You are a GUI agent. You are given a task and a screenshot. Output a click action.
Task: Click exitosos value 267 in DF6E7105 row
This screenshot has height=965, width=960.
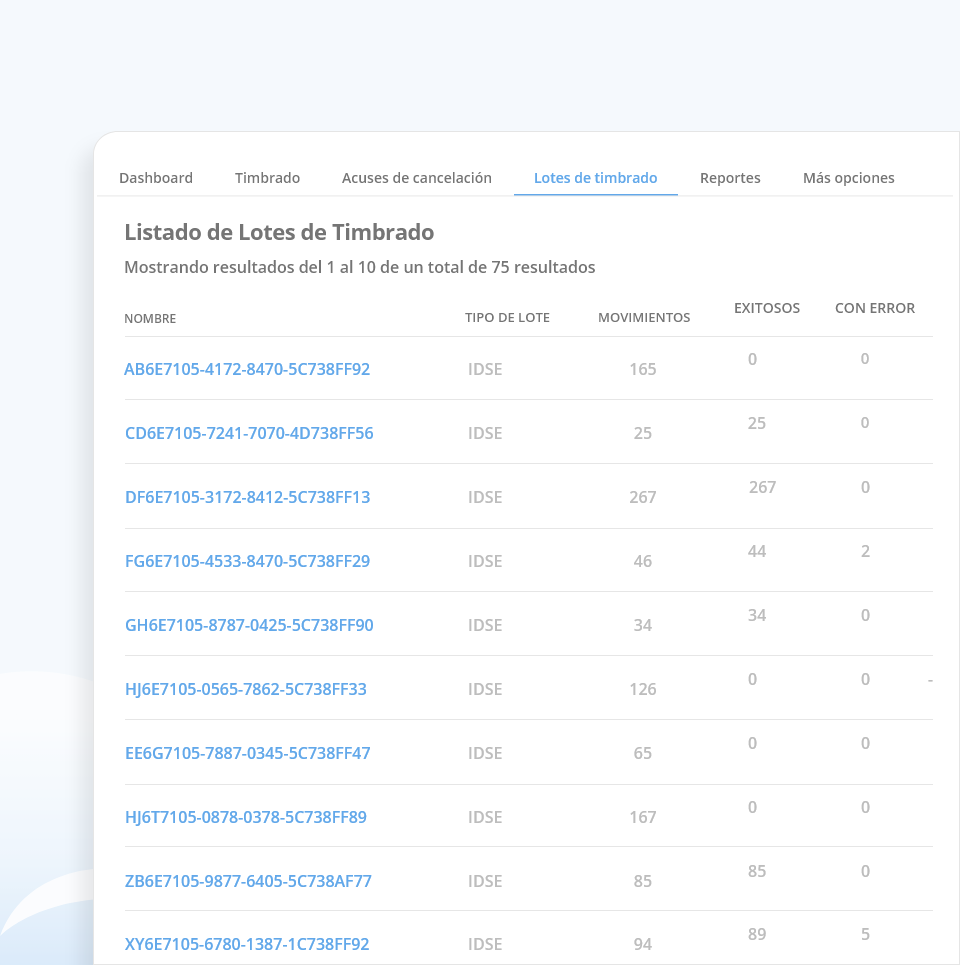pos(762,487)
